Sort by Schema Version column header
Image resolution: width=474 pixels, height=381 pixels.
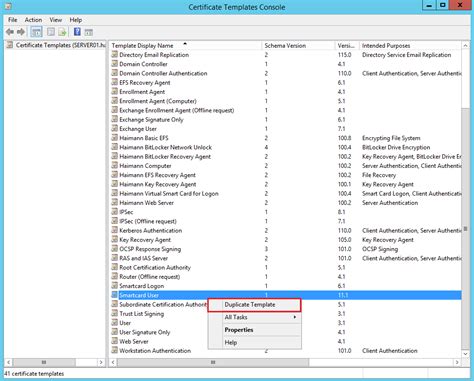click(298, 46)
